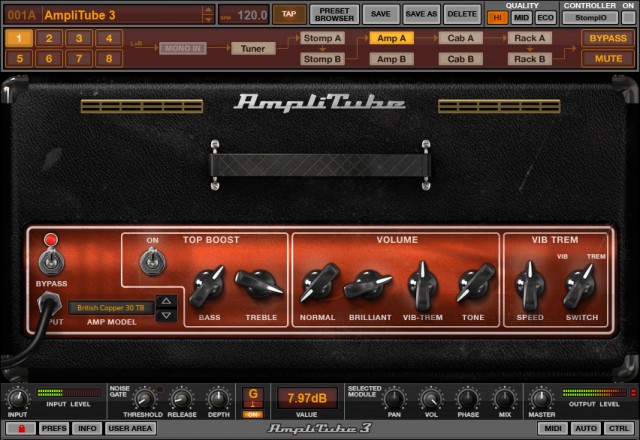
Task: Open the Preset Browser
Action: (334, 14)
